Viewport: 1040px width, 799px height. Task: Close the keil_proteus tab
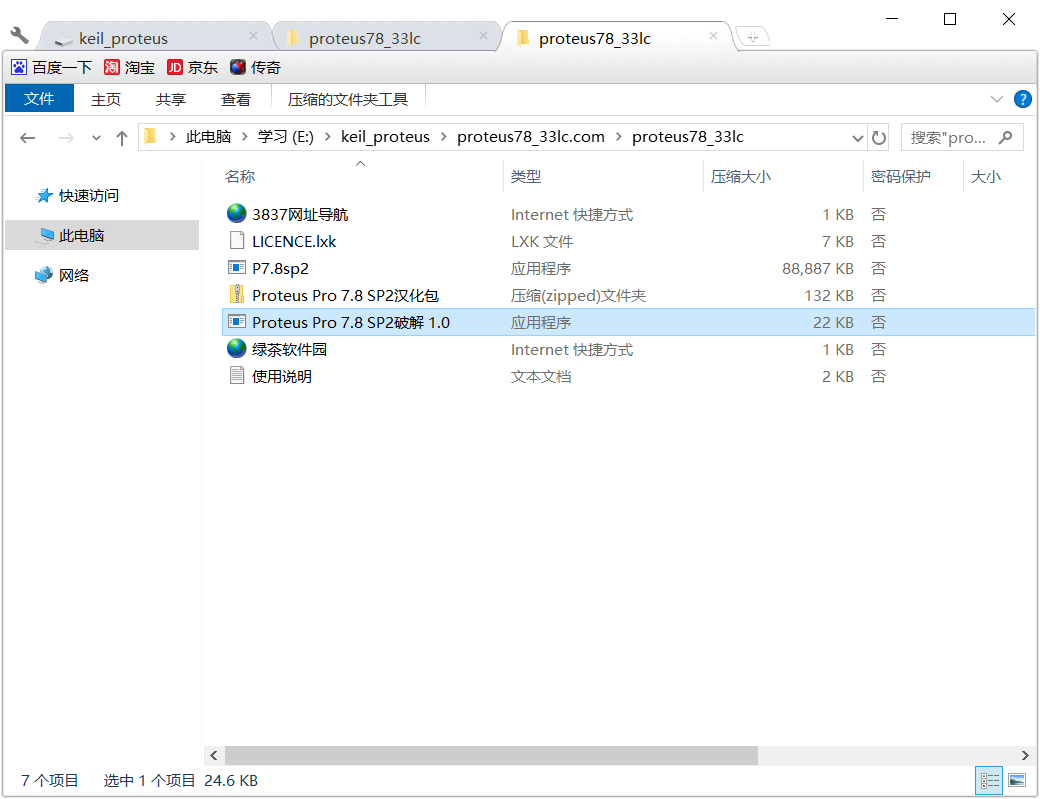point(253,36)
